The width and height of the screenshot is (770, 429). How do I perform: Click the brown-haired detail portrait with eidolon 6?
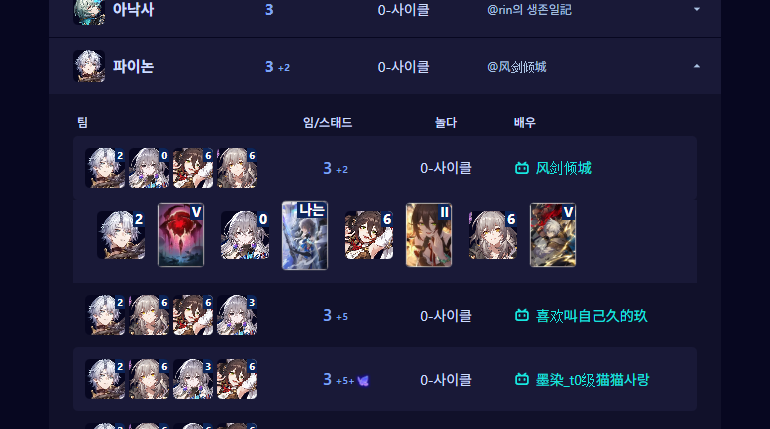tap(369, 235)
